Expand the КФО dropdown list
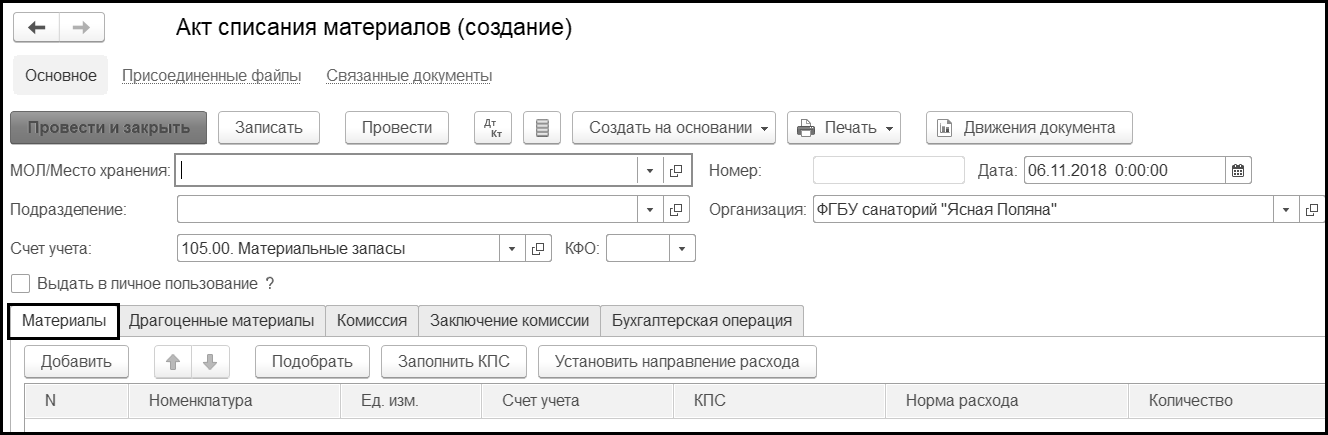Image resolution: width=1328 pixels, height=435 pixels. pos(682,248)
